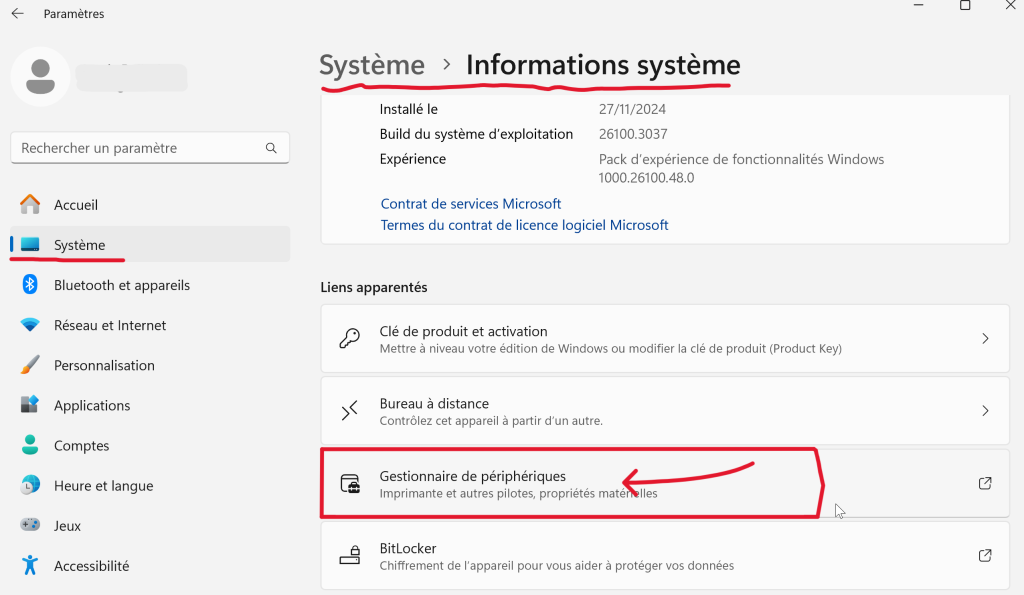The image size is (1024, 595).
Task: Click the search magnifier in the search box
Action: pyautogui.click(x=271, y=147)
